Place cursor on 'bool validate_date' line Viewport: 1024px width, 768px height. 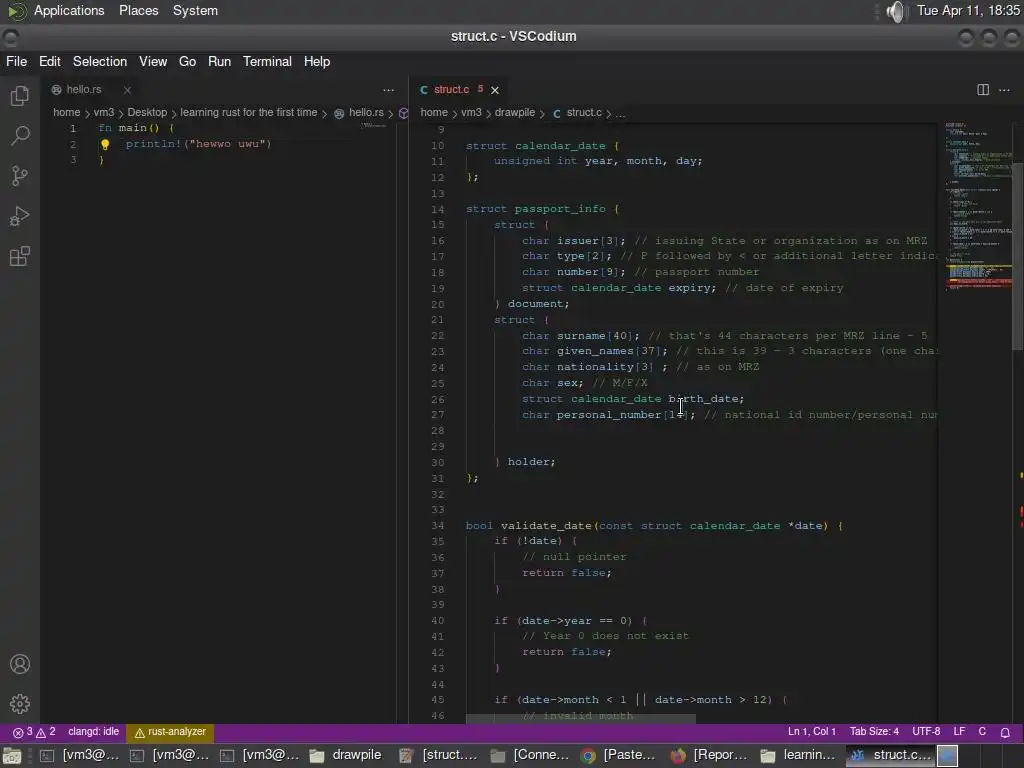654,526
